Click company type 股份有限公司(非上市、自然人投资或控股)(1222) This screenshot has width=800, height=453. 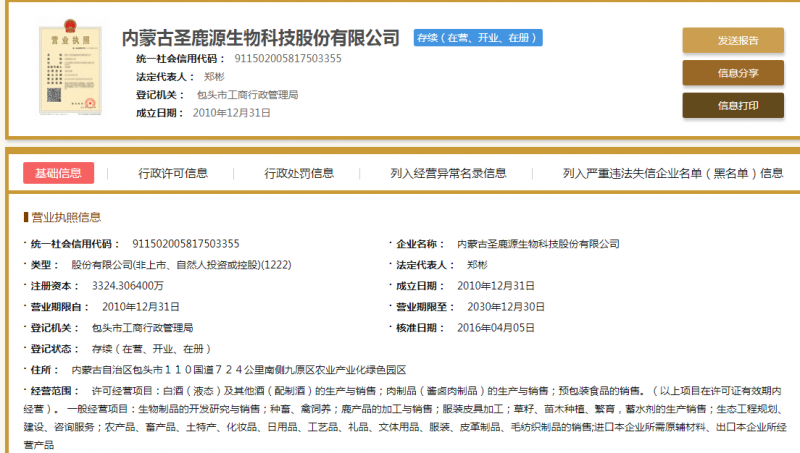[181, 265]
